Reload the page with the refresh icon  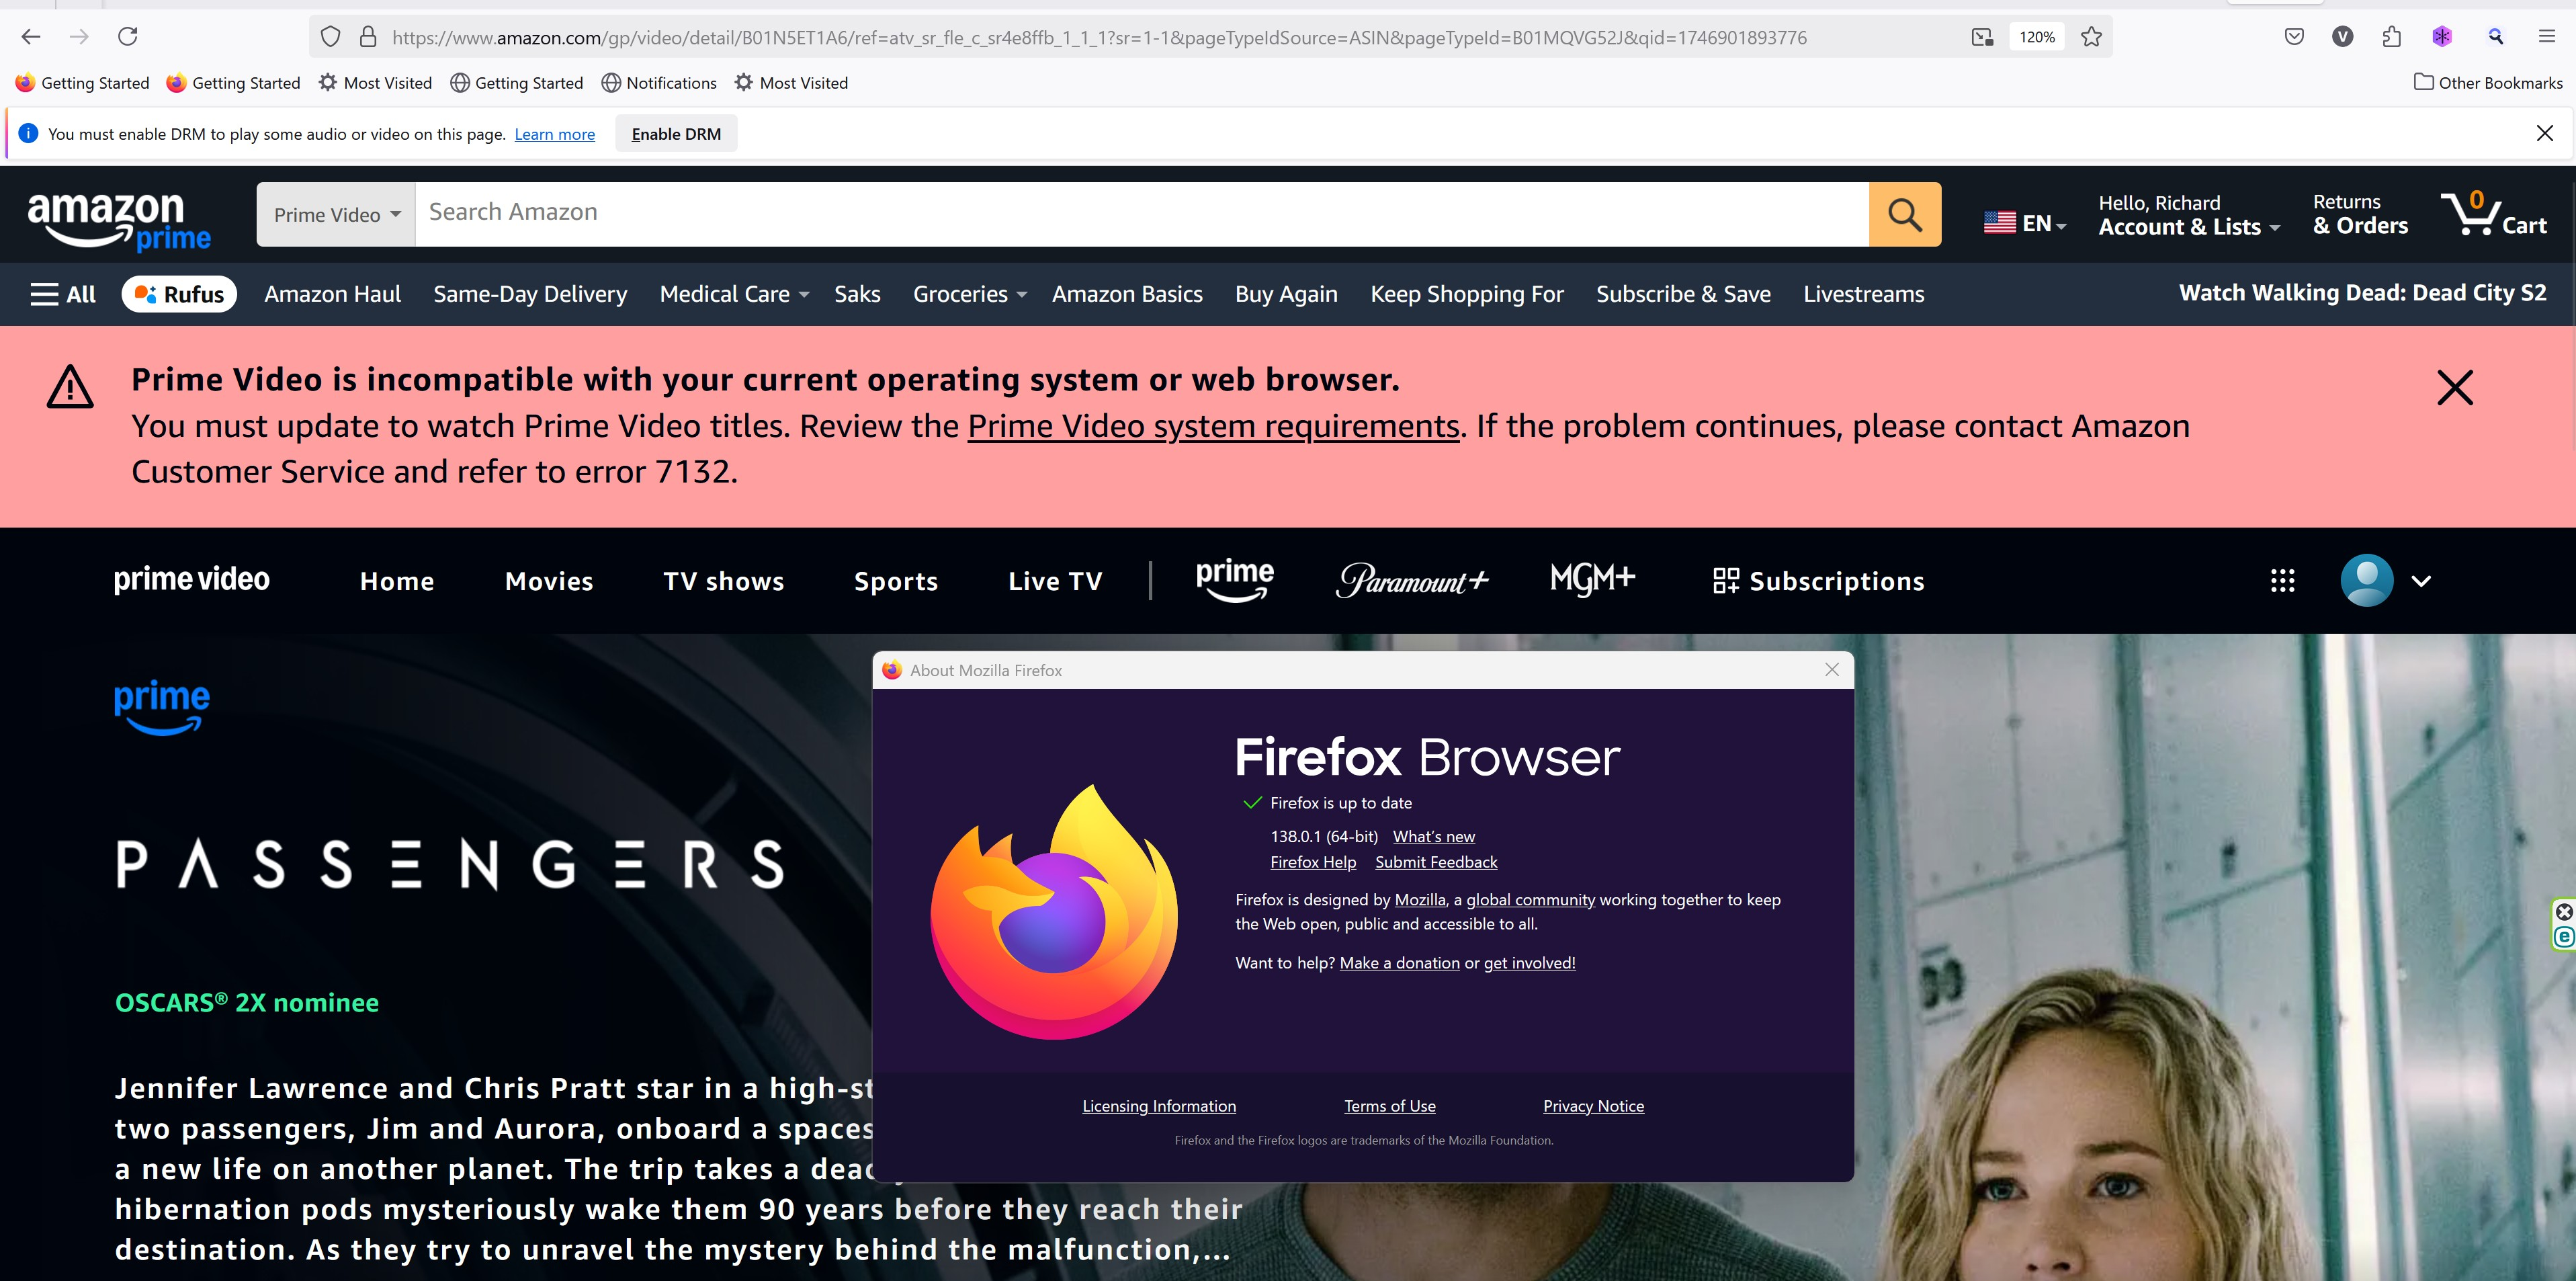pyautogui.click(x=128, y=37)
